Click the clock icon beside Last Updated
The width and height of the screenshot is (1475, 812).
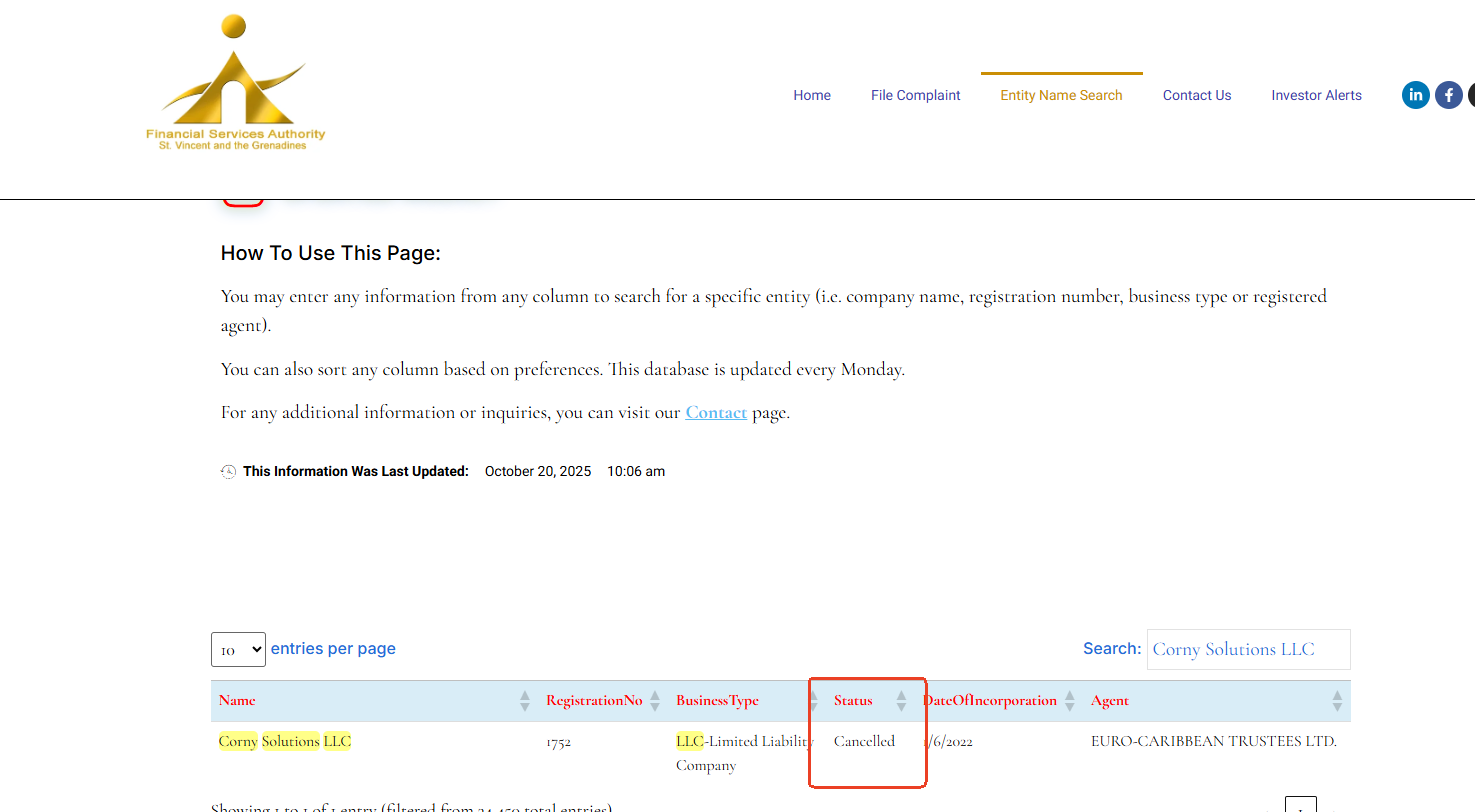[x=228, y=472]
